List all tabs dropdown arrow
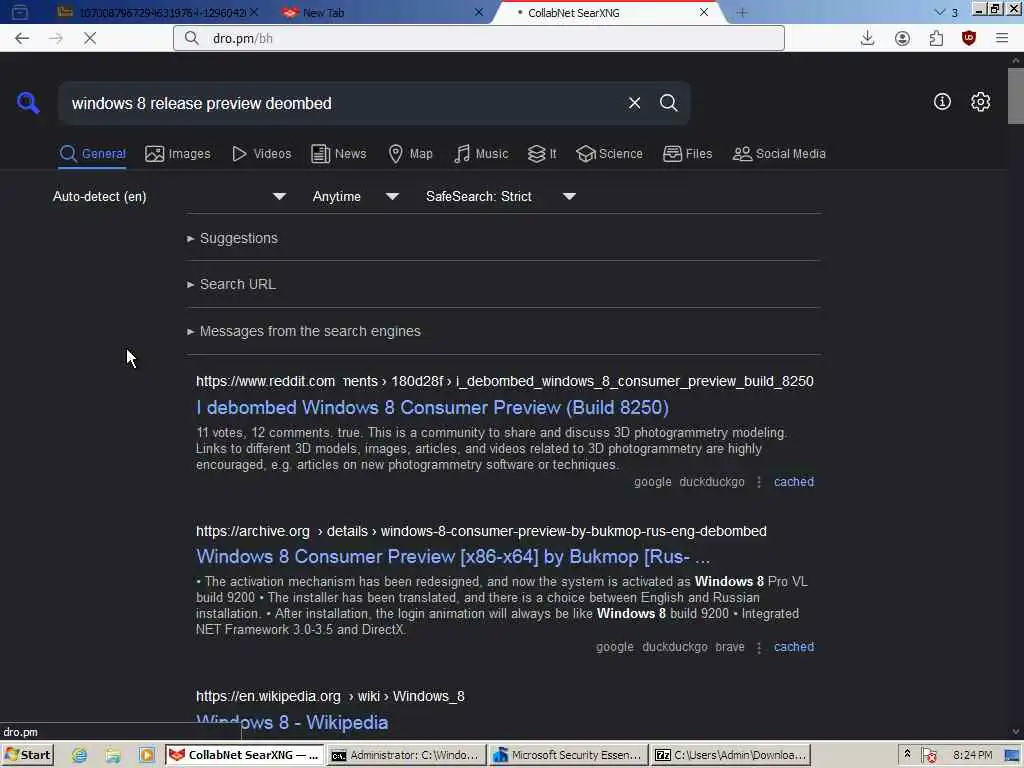 940,12
